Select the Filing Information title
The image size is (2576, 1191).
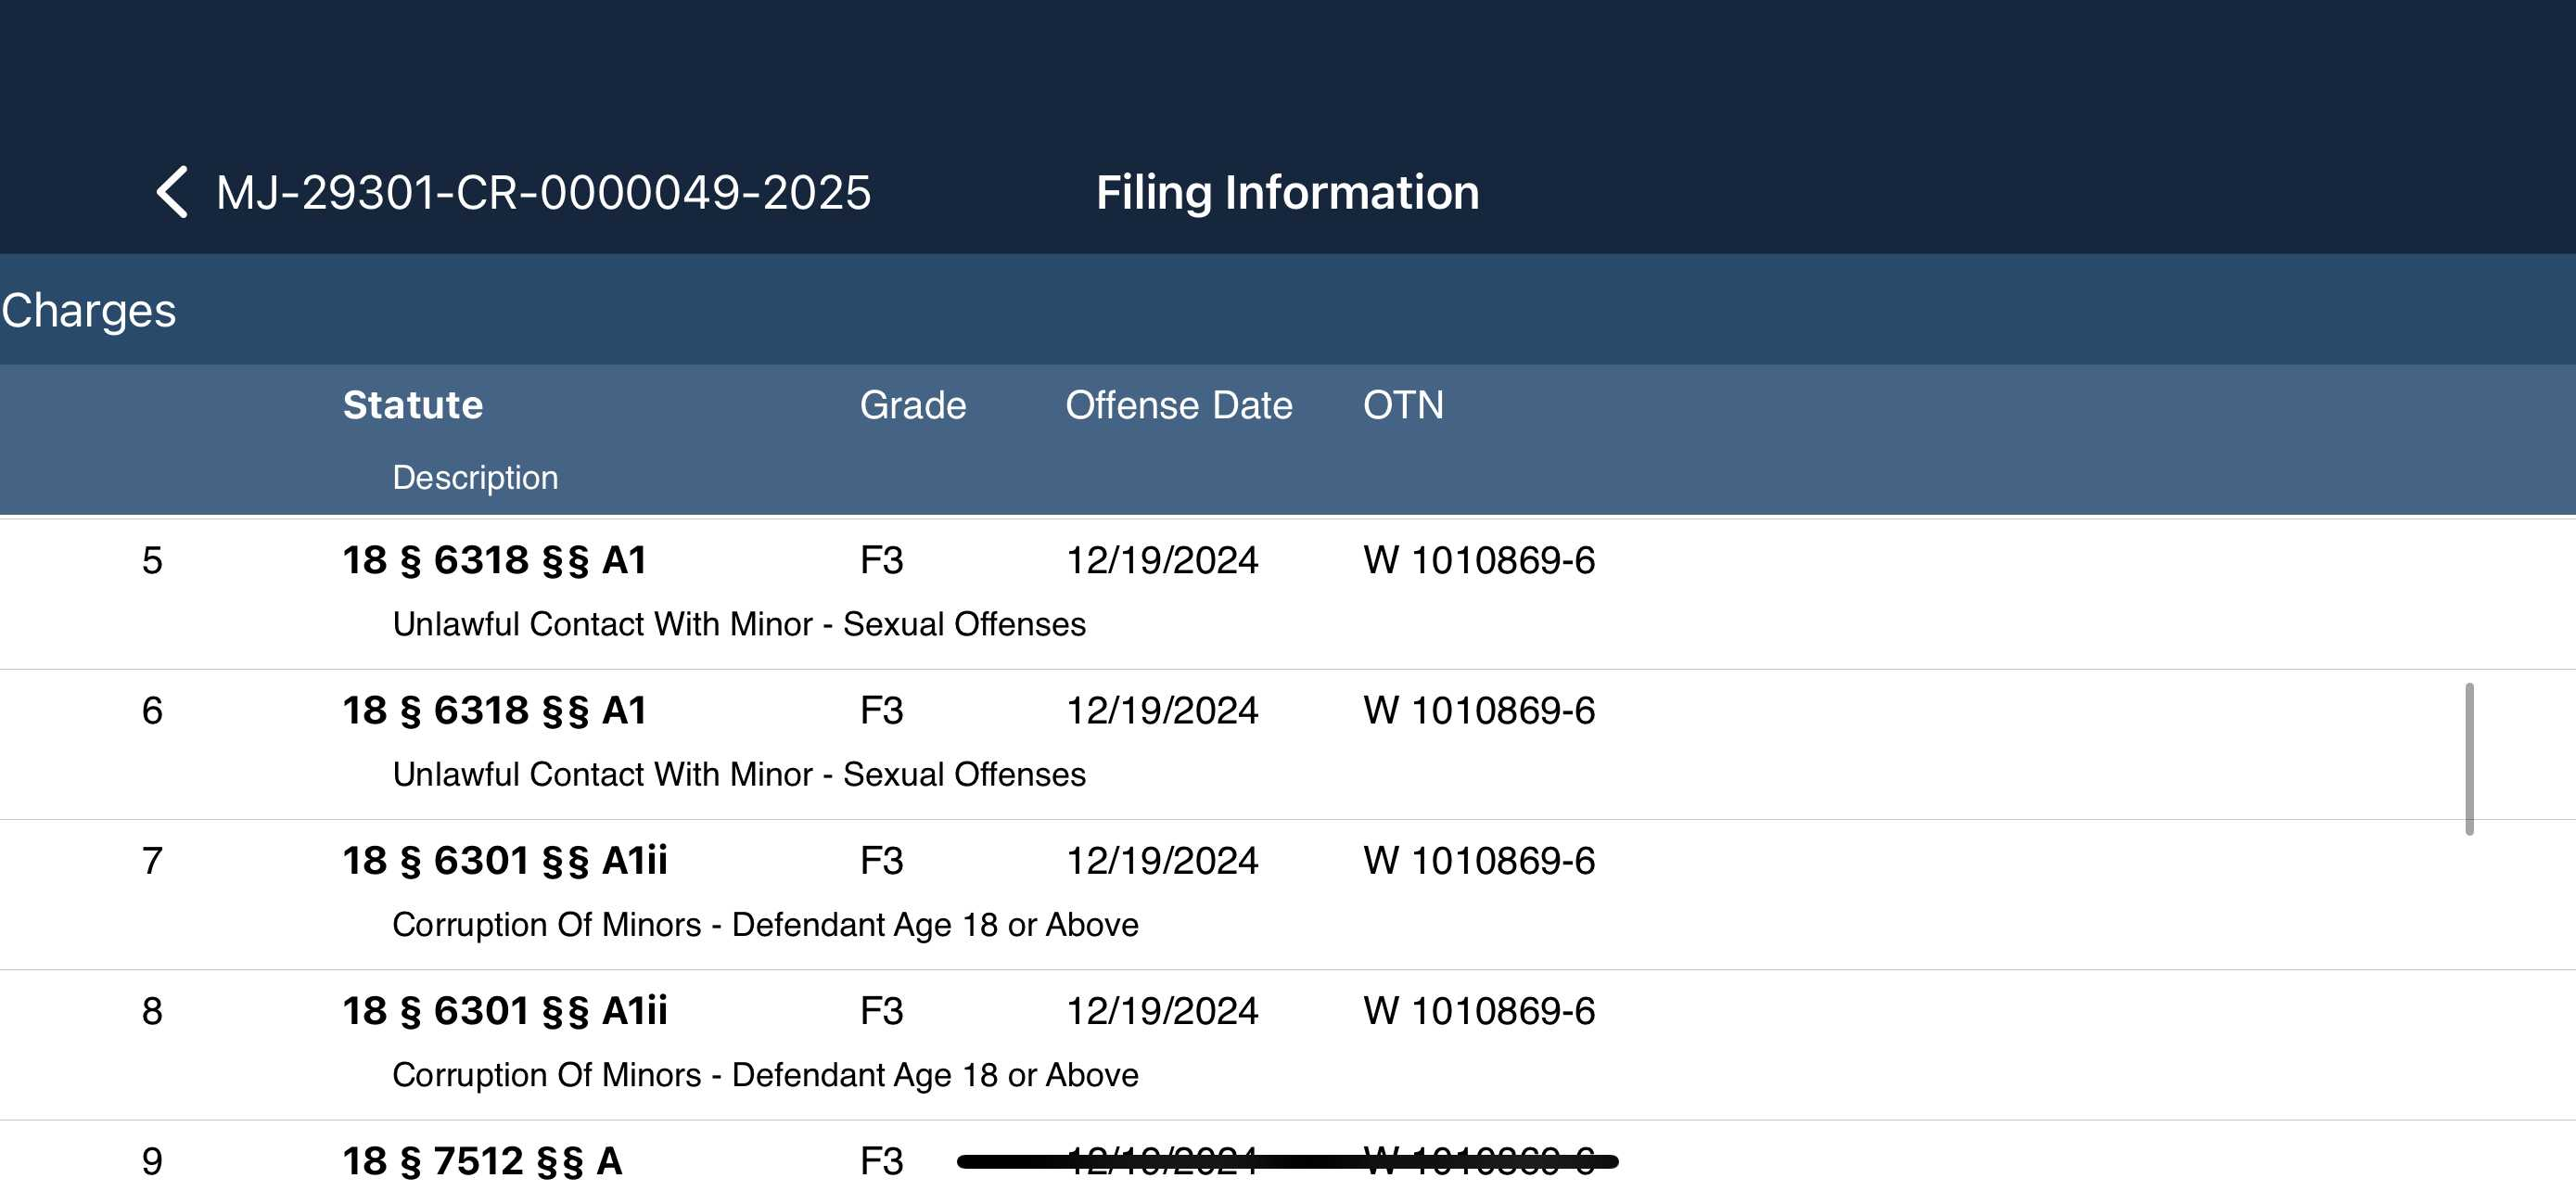(x=1287, y=192)
